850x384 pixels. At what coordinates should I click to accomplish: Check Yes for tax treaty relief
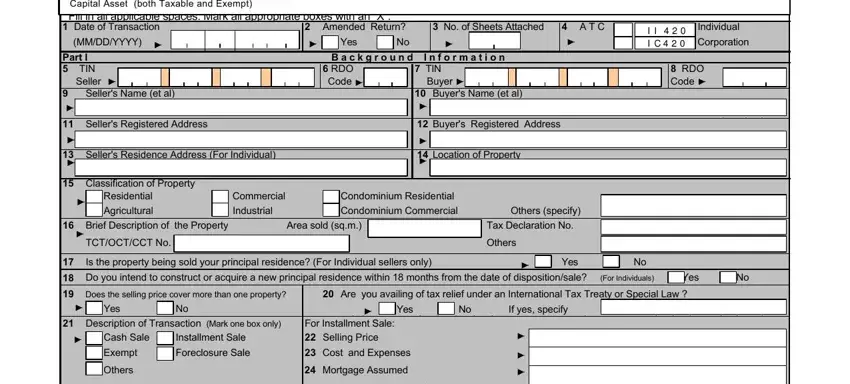click(x=387, y=309)
